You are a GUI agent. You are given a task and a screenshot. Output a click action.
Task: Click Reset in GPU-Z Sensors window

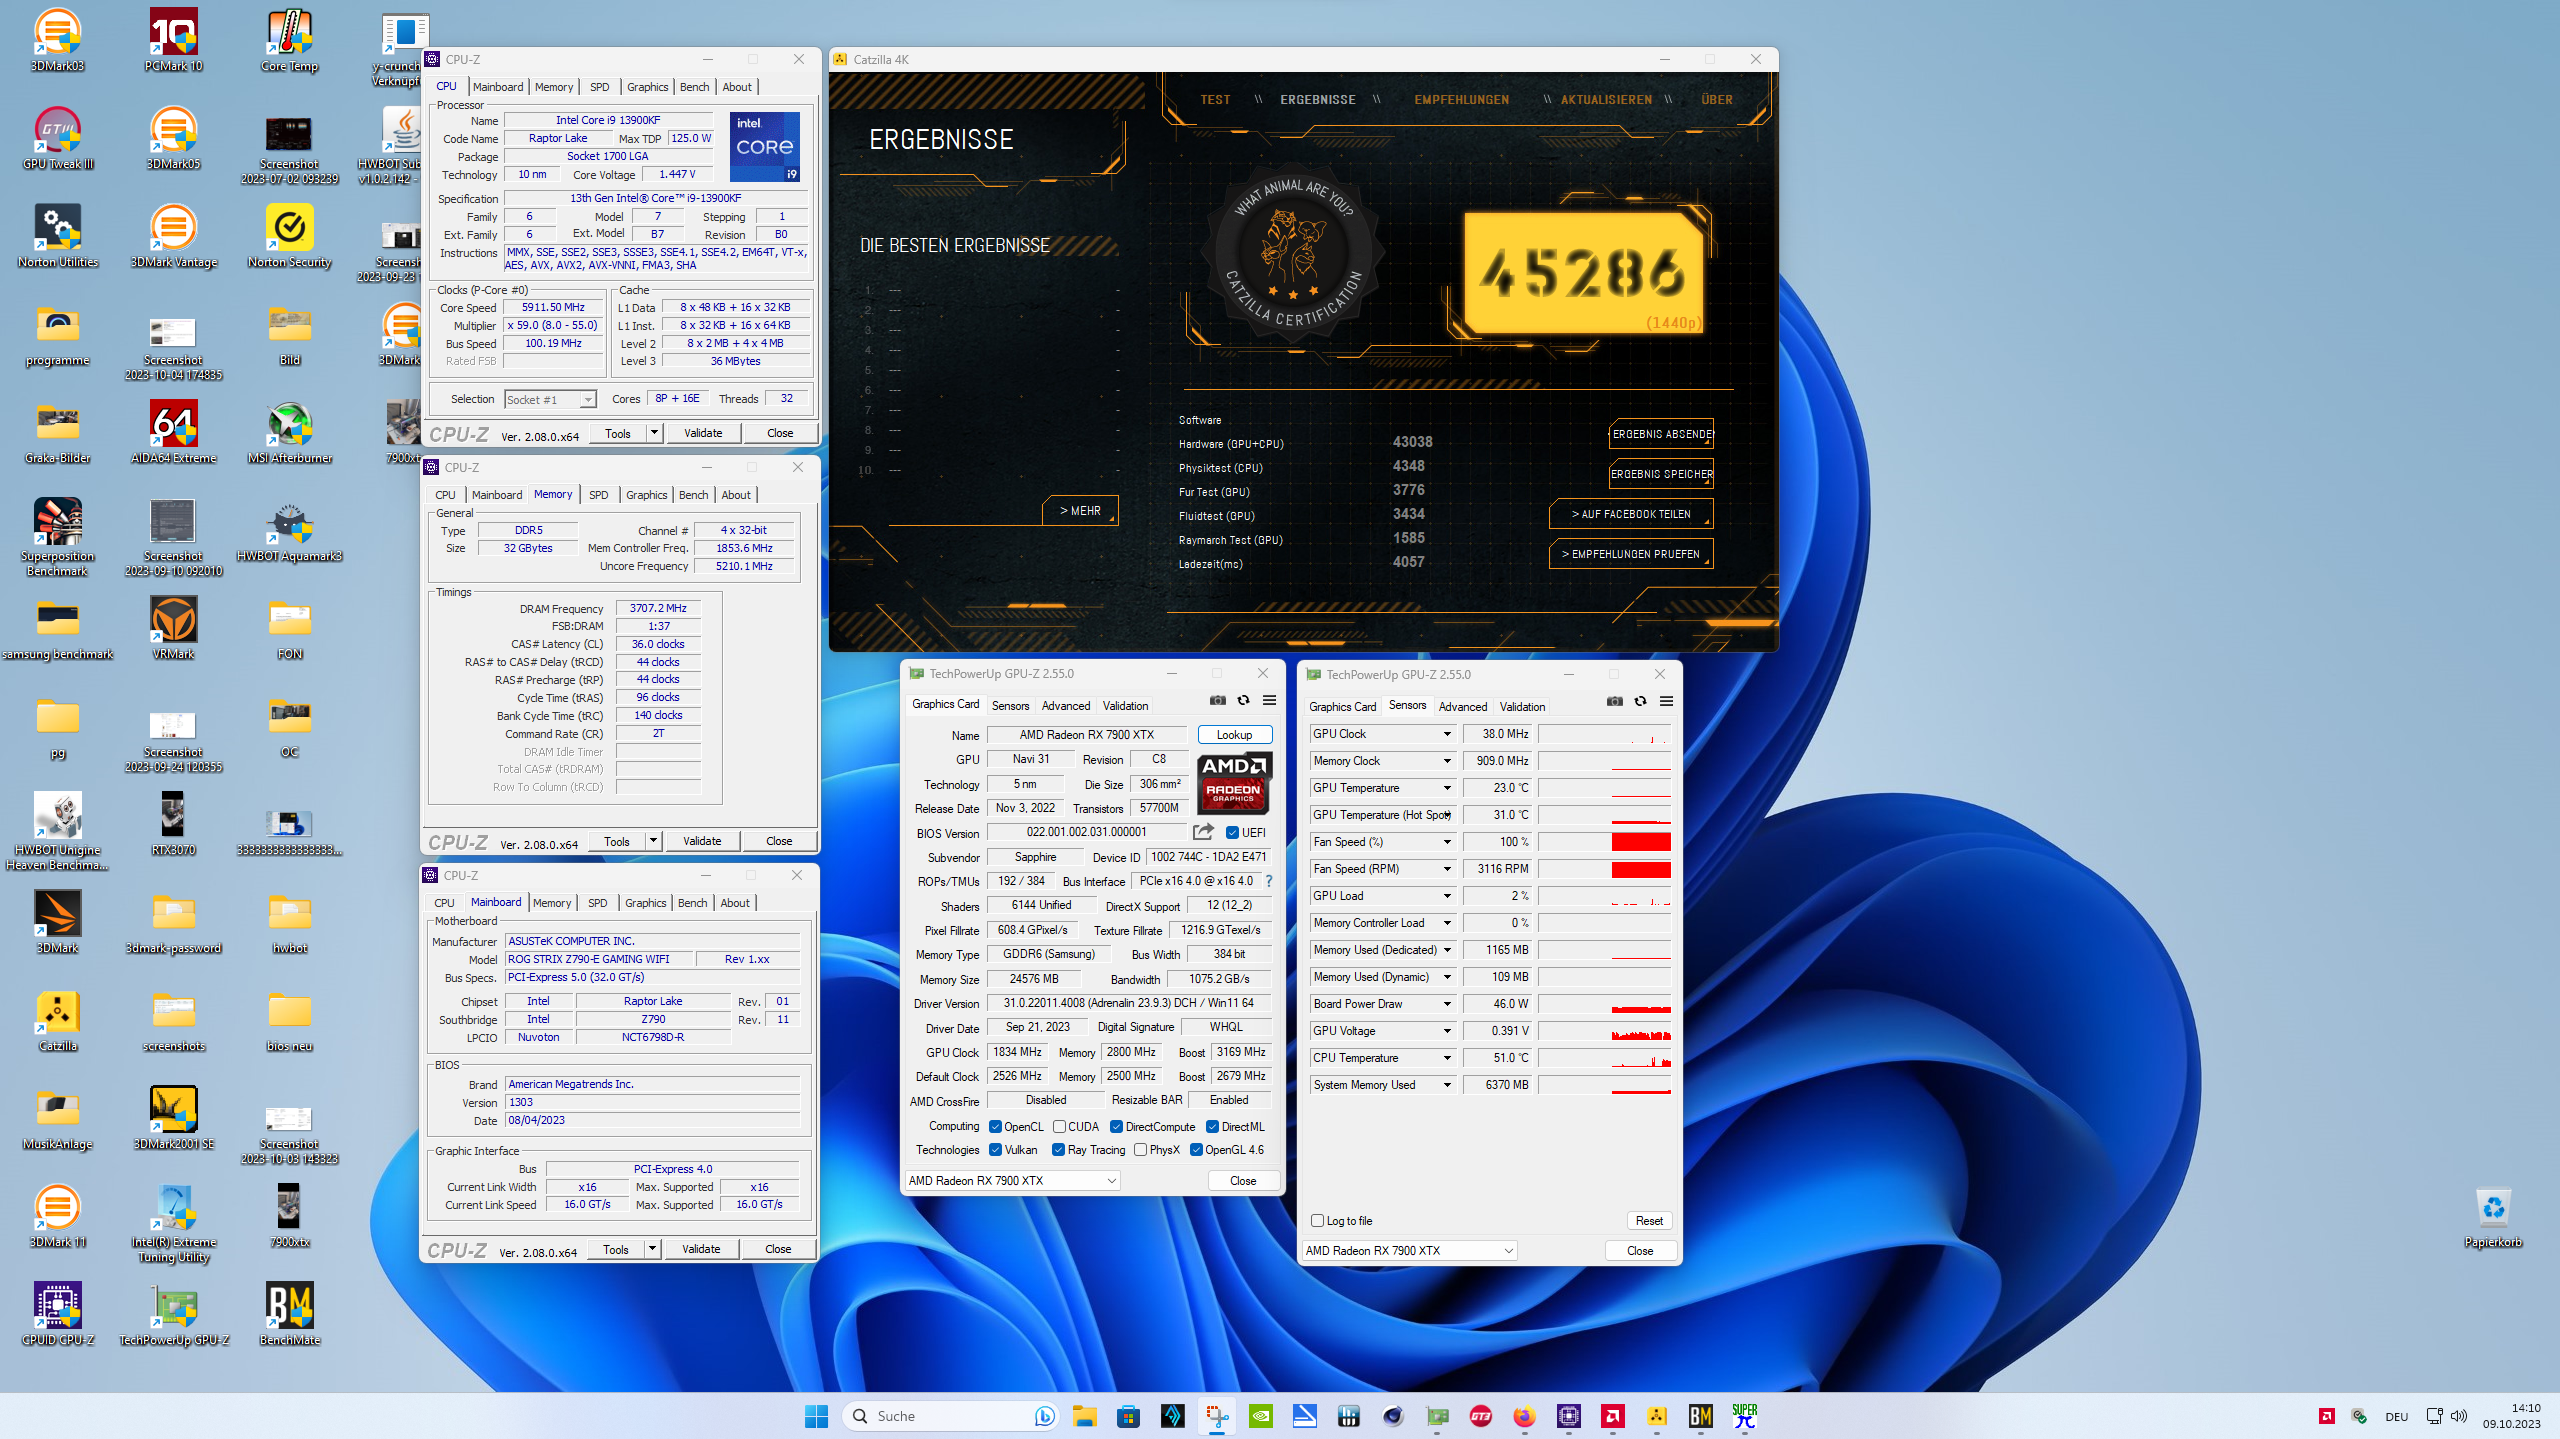click(x=1649, y=1221)
